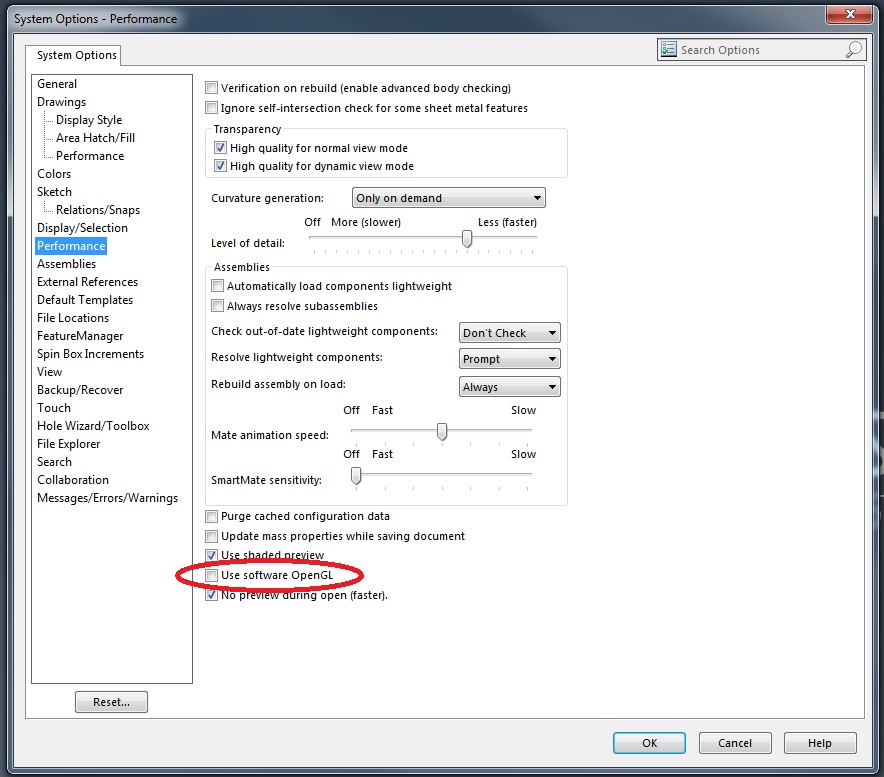The height and width of the screenshot is (777, 884).
Task: Select Drawings in the options tree
Action: coord(61,101)
